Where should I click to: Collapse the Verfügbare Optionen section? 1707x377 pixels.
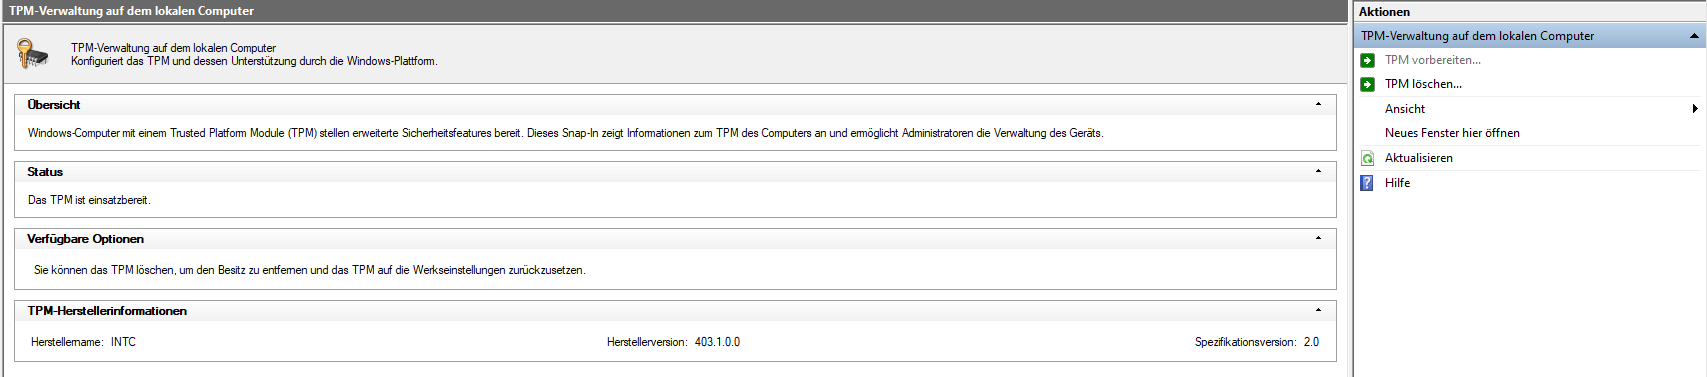[1318, 238]
